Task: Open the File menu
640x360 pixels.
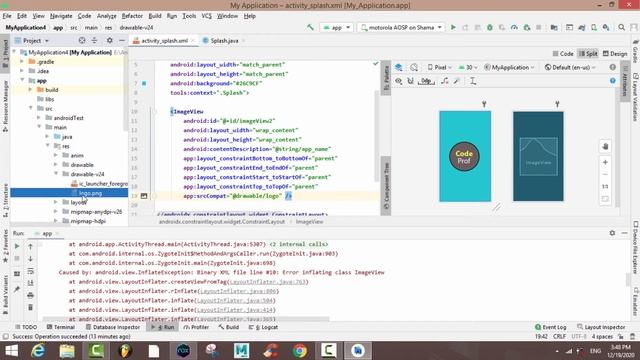Action: 7,16
